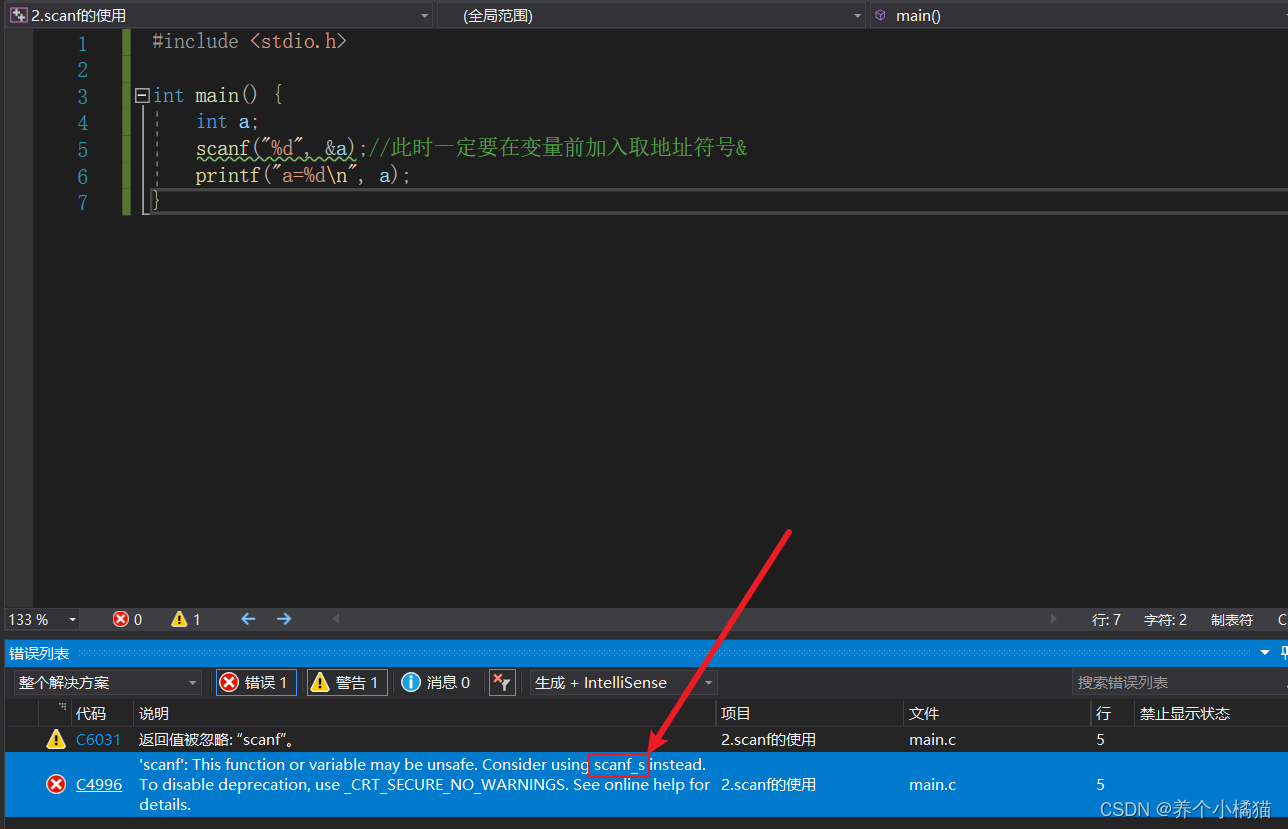This screenshot has height=829, width=1288.
Task: Click the clear filter funnel icon
Action: pos(501,682)
